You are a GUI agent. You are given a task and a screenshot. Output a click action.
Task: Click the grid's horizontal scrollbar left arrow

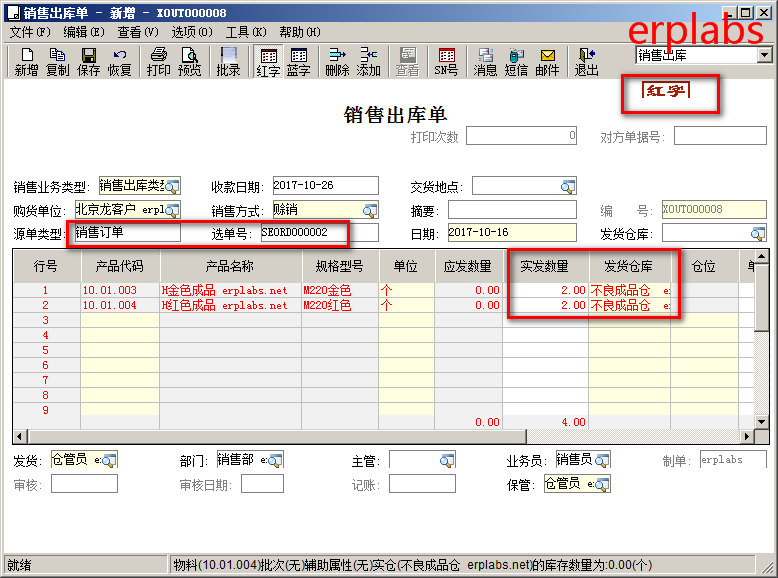pos(20,437)
